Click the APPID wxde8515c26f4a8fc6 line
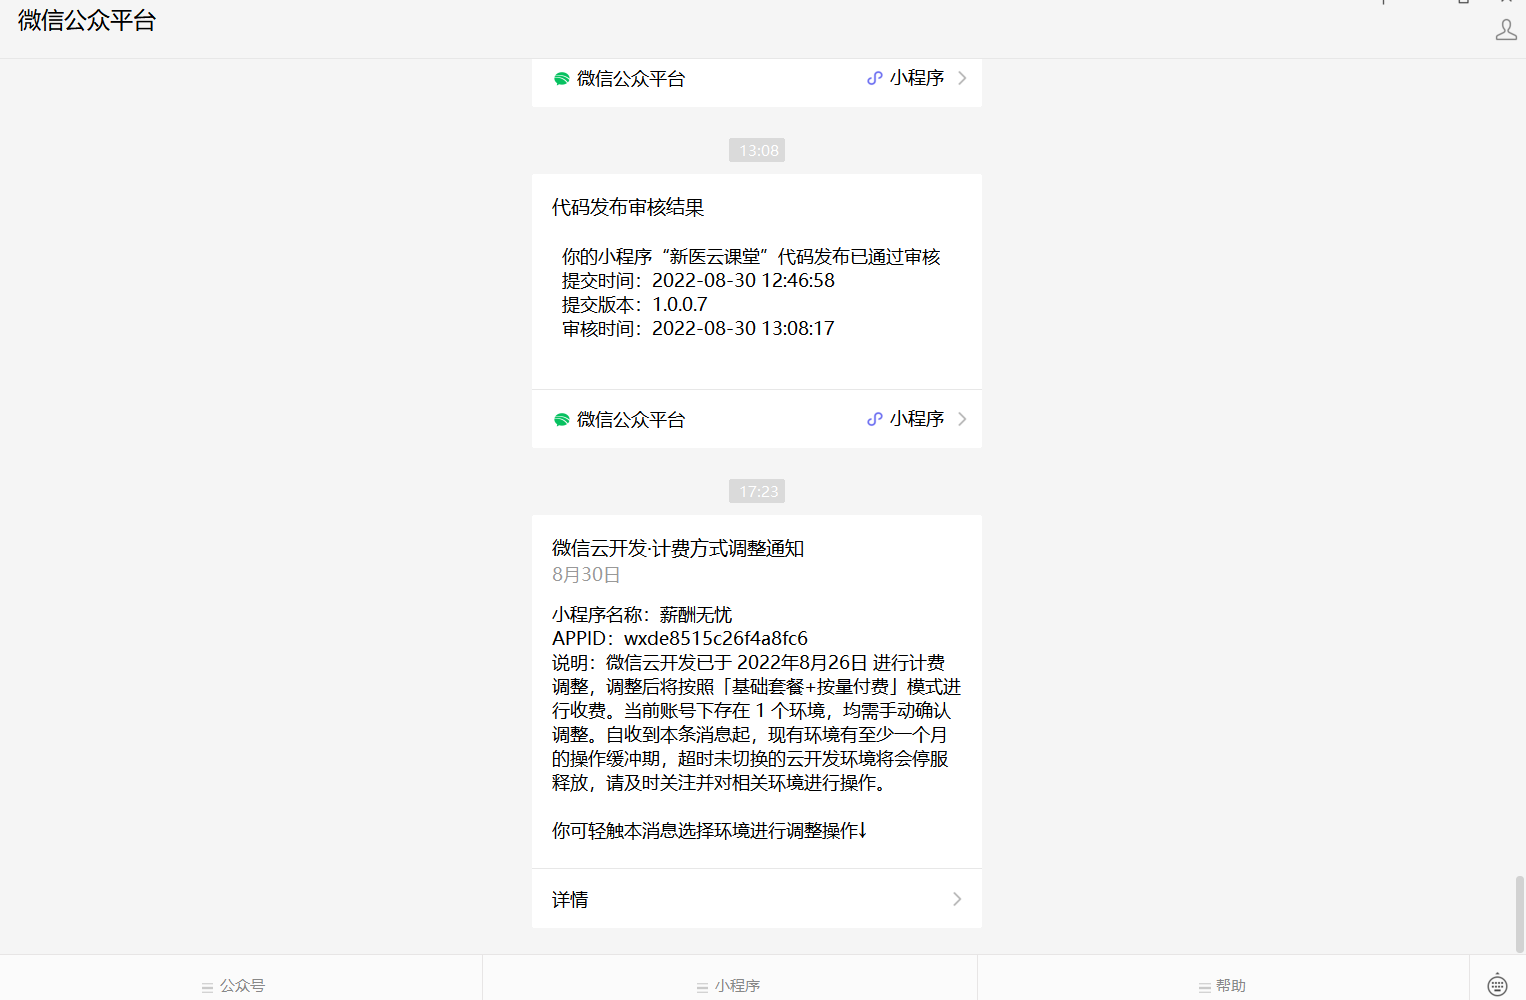Screen dimensions: 1526x1000 pyautogui.click(x=680, y=638)
